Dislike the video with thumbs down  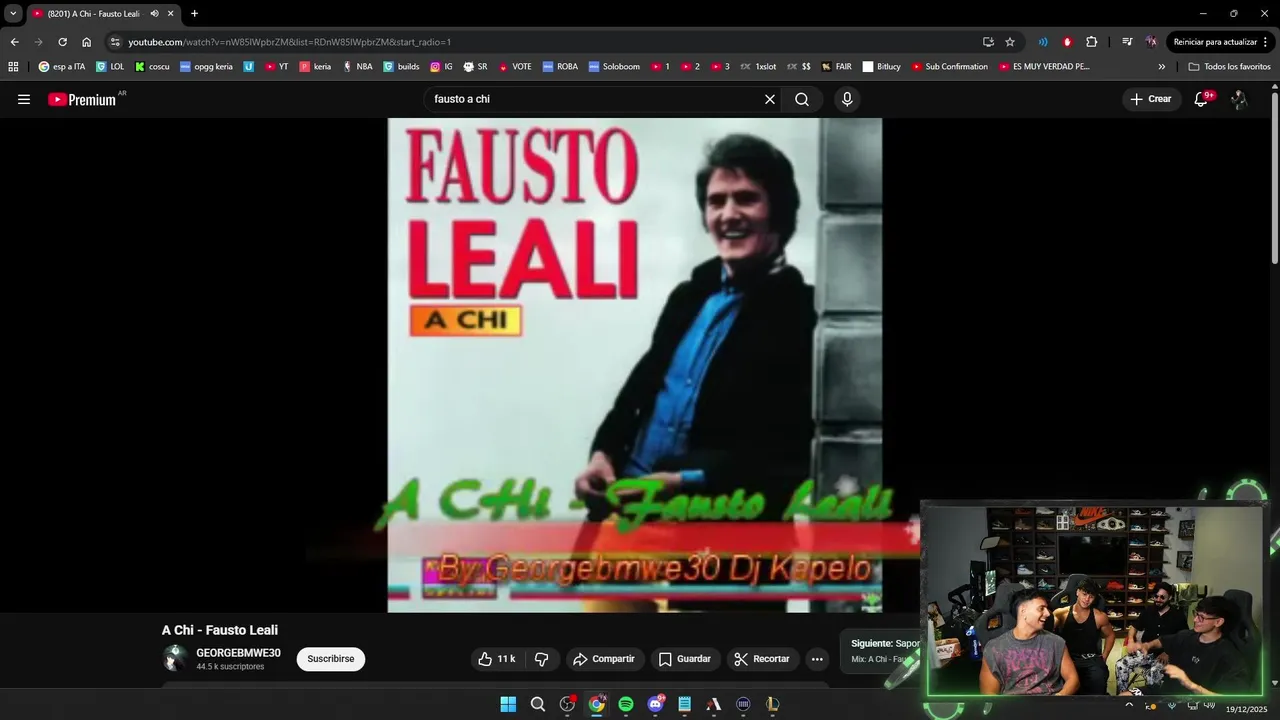542,659
